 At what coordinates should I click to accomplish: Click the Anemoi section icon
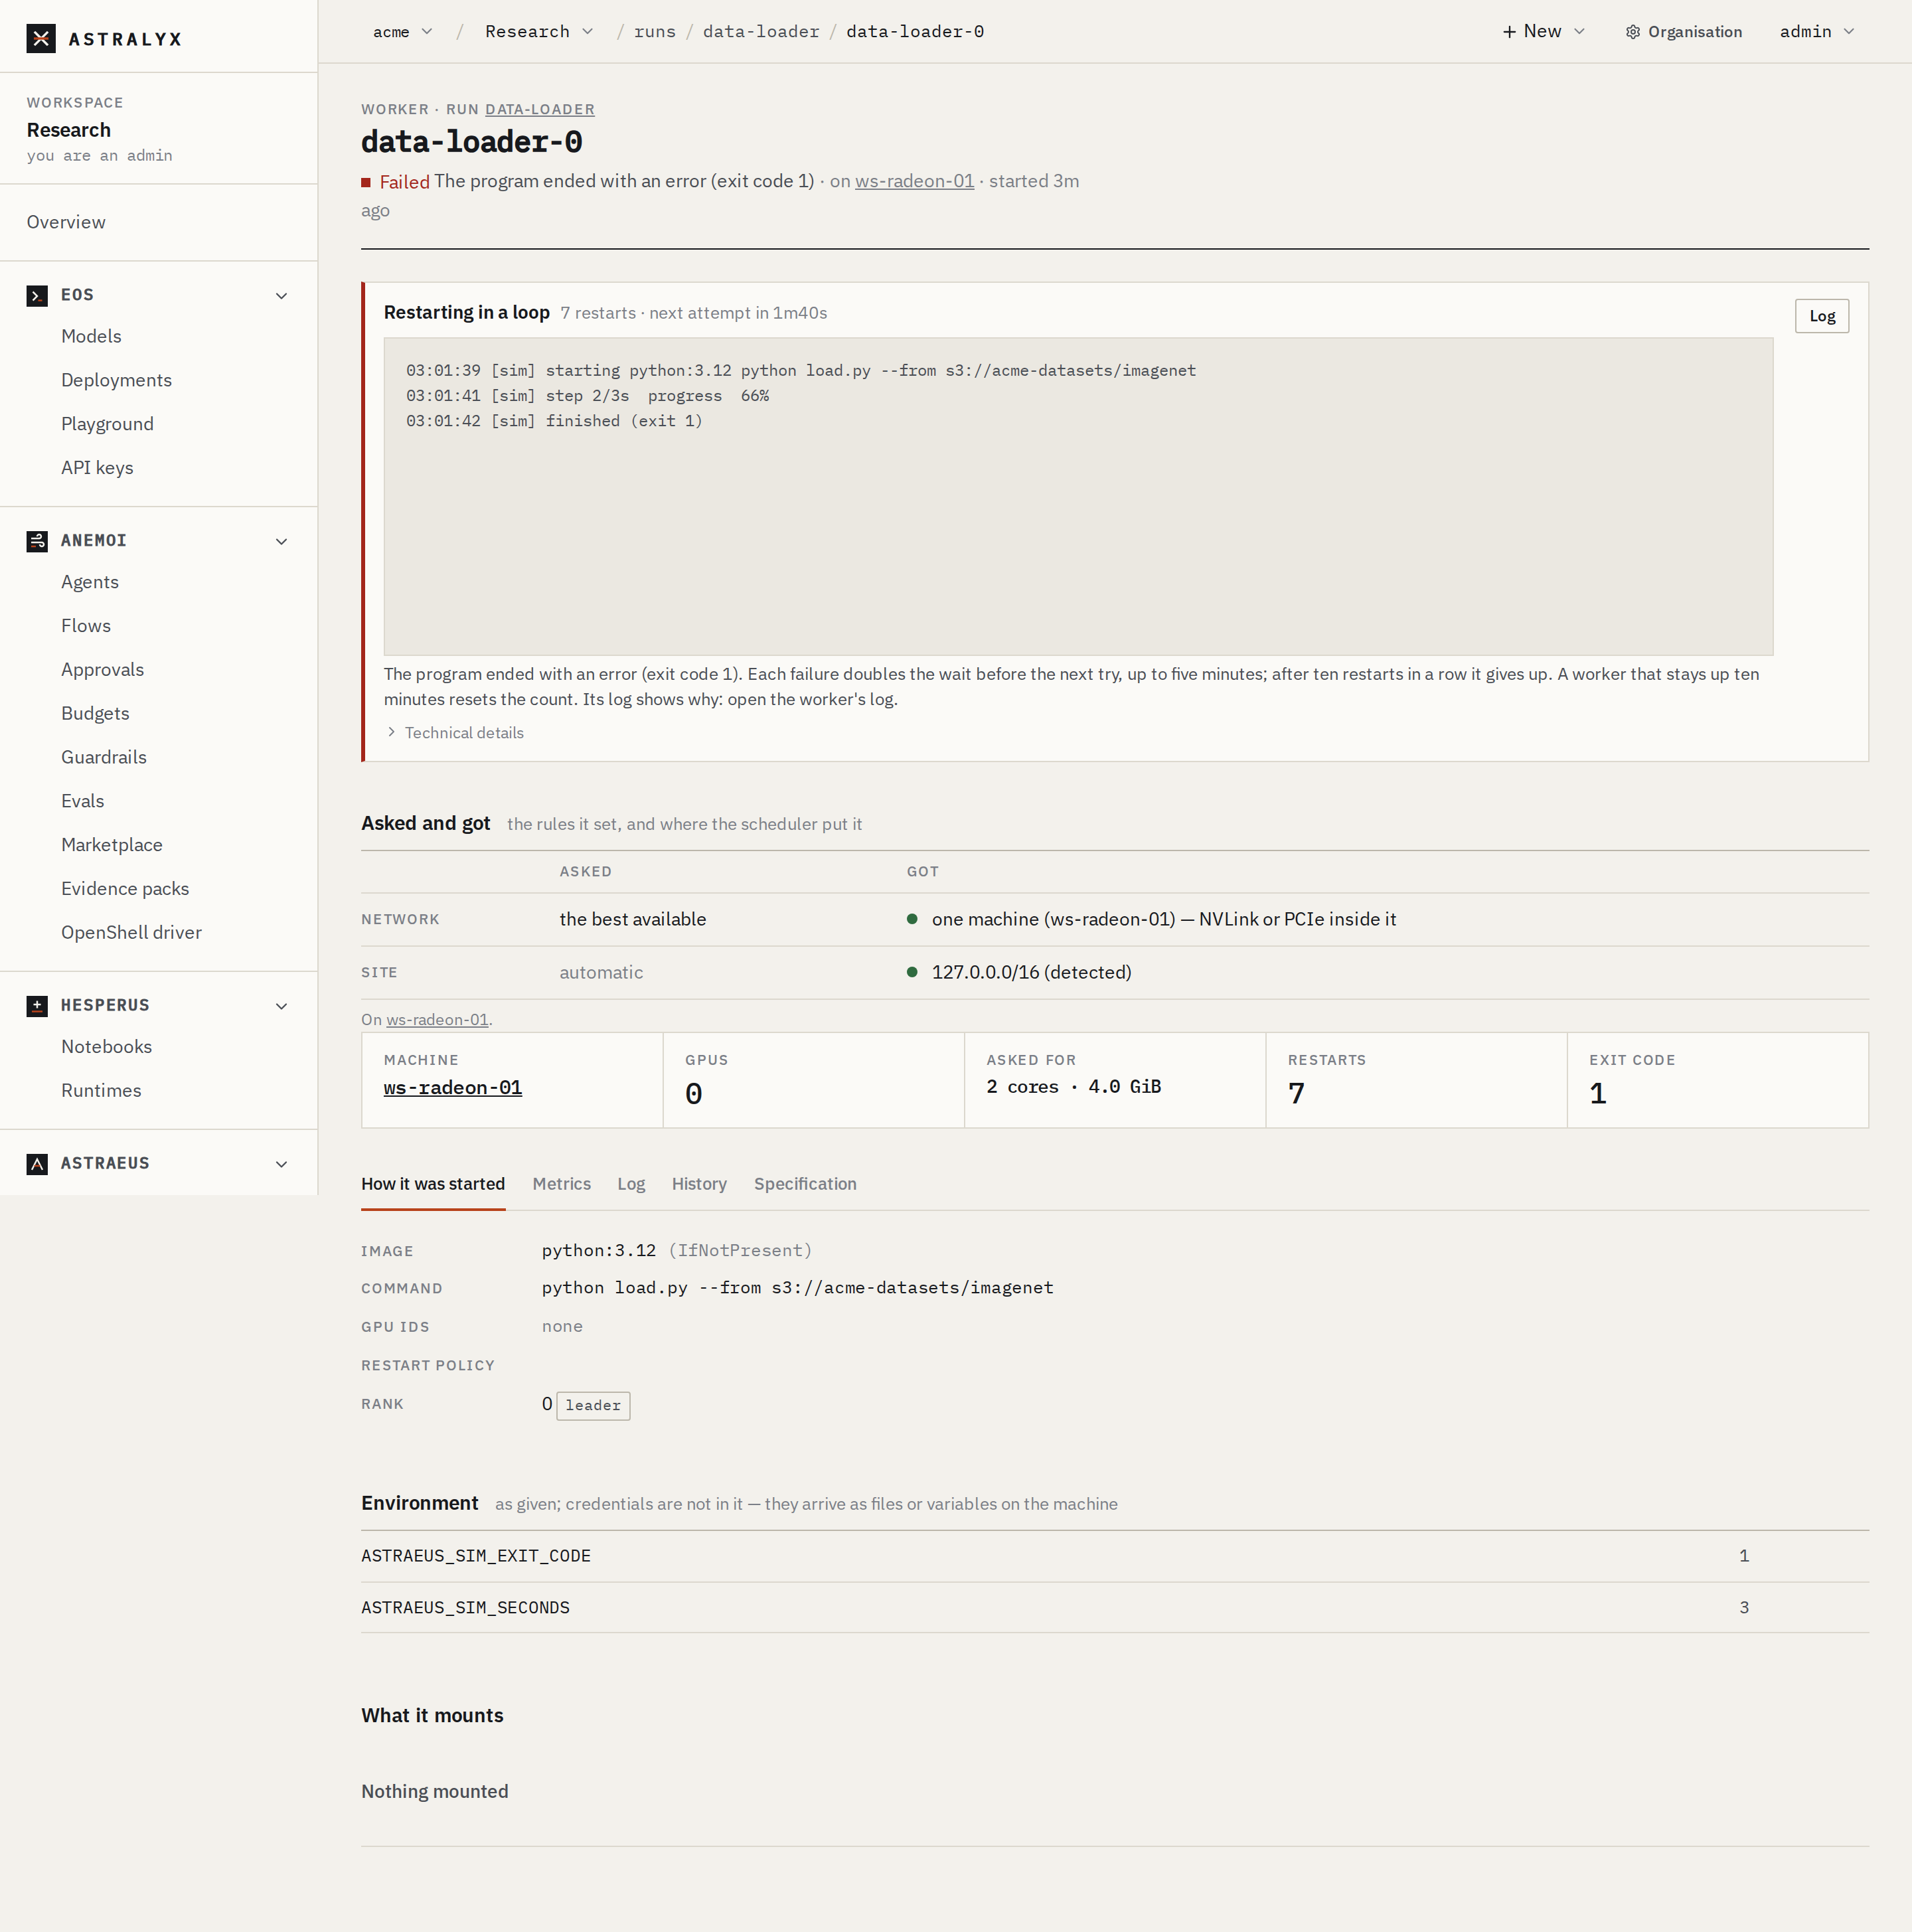coord(37,541)
